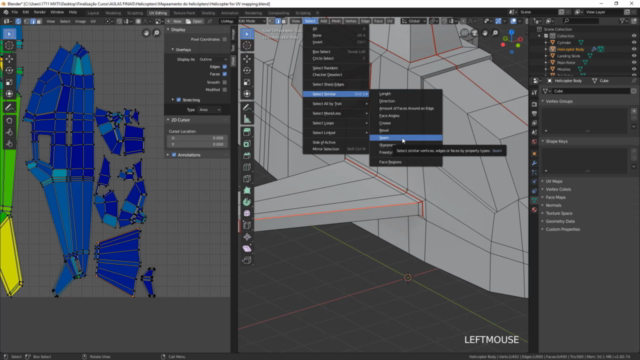Choose the 3D viewport Cursor tool
The height and width of the screenshot is (360, 640).
tap(247, 46)
